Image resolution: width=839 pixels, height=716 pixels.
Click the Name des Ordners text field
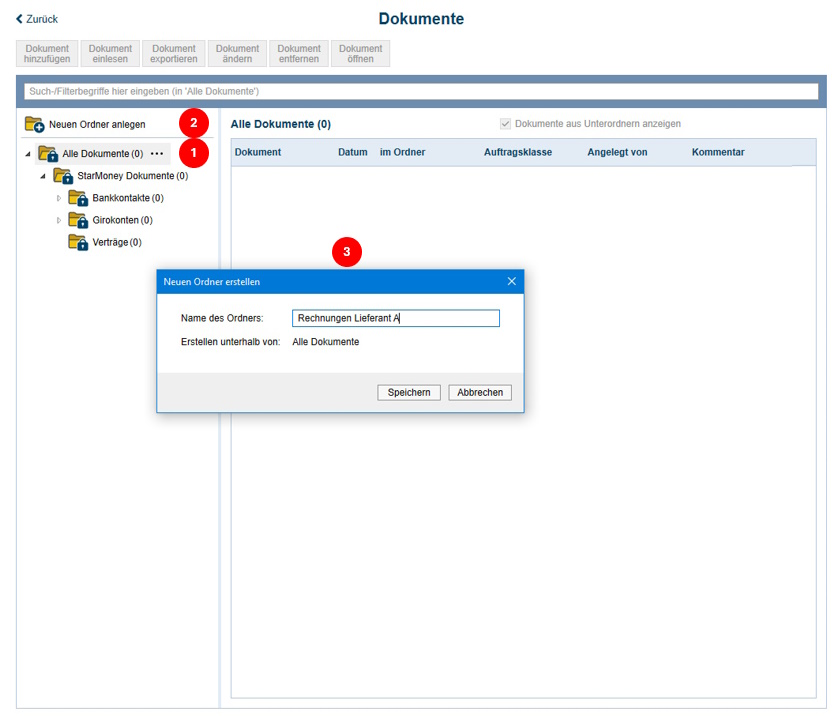tap(395, 318)
